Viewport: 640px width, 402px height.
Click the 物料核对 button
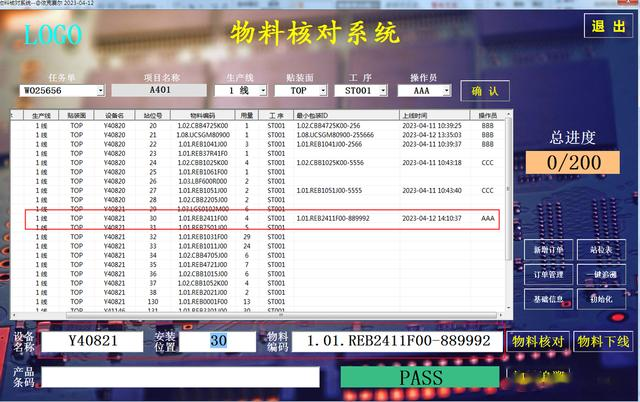pyautogui.click(x=538, y=341)
